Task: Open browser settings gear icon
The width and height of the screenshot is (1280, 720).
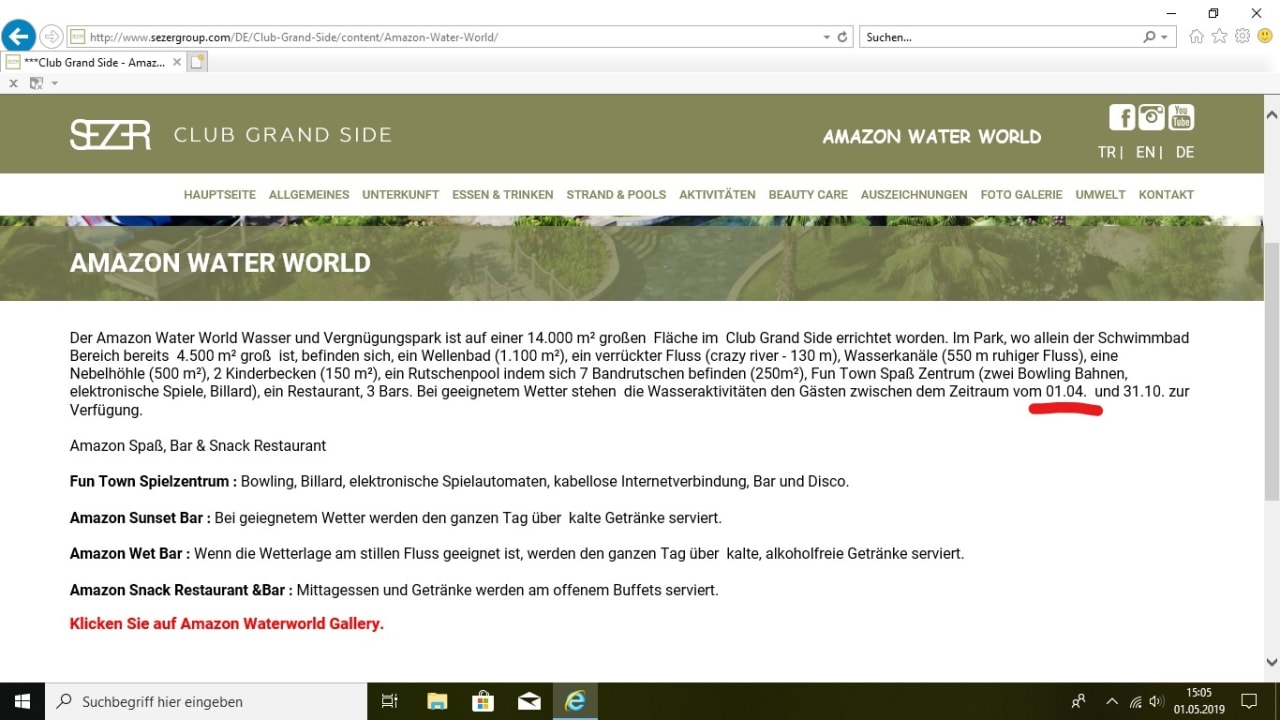Action: (x=1242, y=37)
